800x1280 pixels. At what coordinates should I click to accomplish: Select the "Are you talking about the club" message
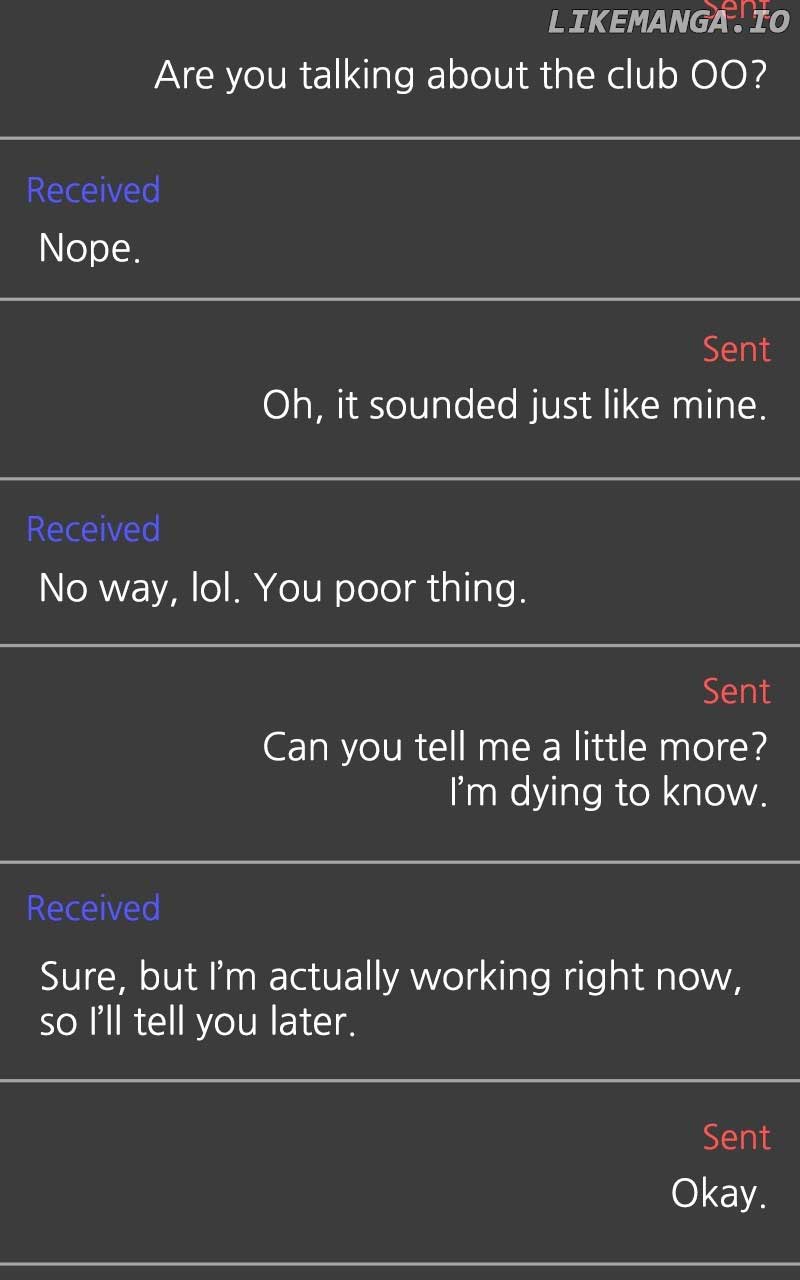(x=460, y=76)
